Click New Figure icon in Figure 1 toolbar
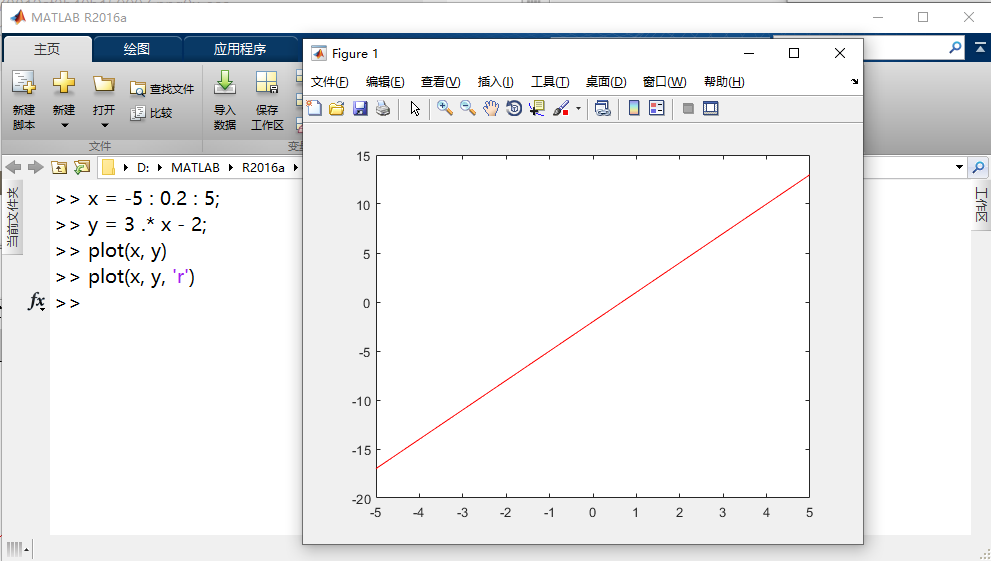991x561 pixels. point(314,109)
